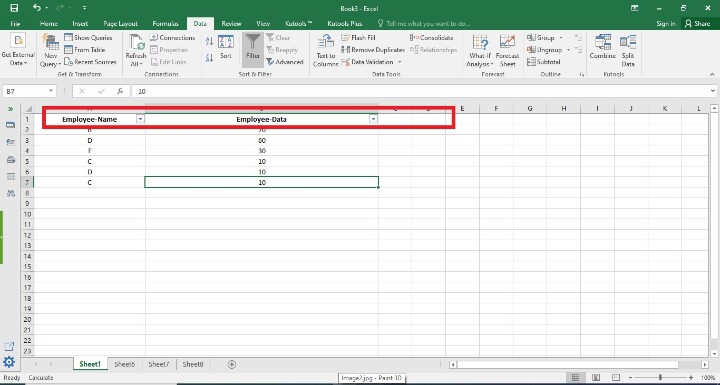Viewport: 720px width, 385px height.
Task: Click Remove Duplicates
Action: pos(373,50)
